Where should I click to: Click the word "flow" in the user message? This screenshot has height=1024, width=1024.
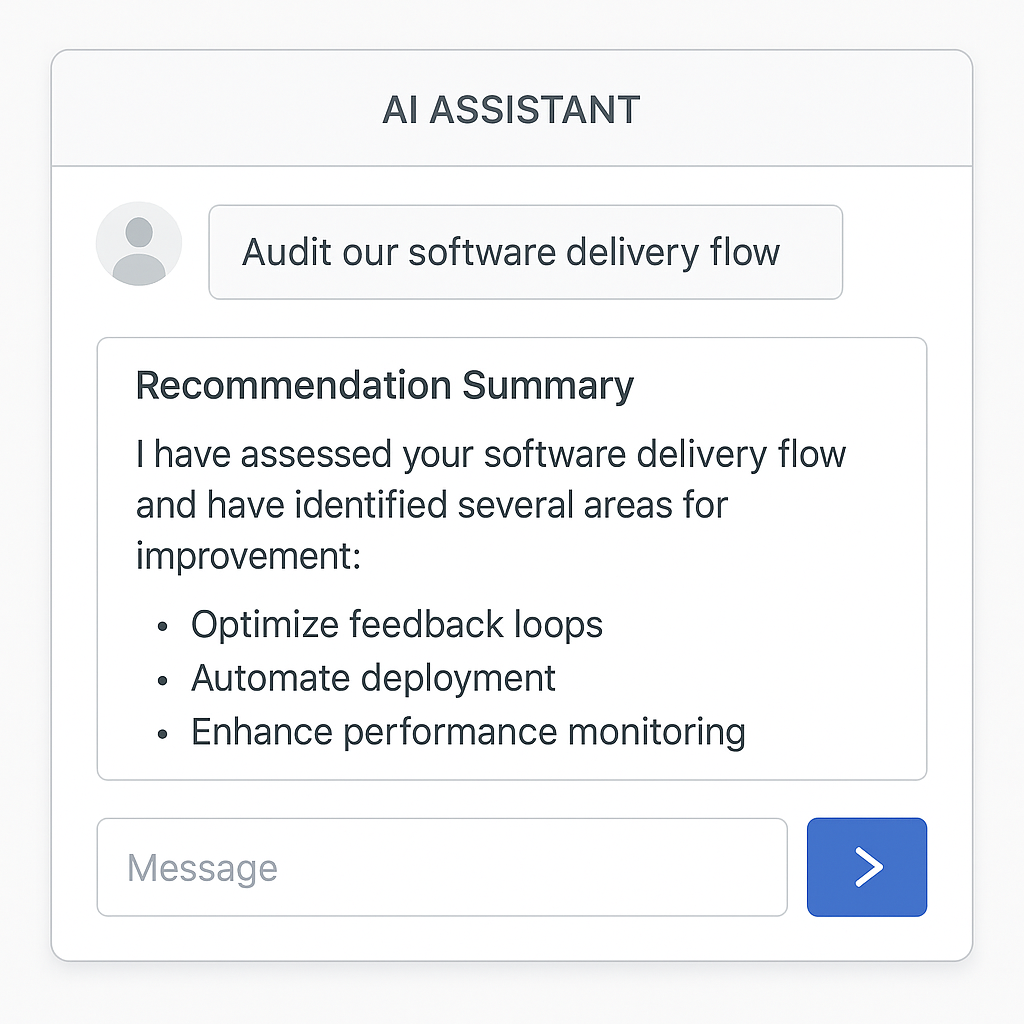[x=745, y=252]
